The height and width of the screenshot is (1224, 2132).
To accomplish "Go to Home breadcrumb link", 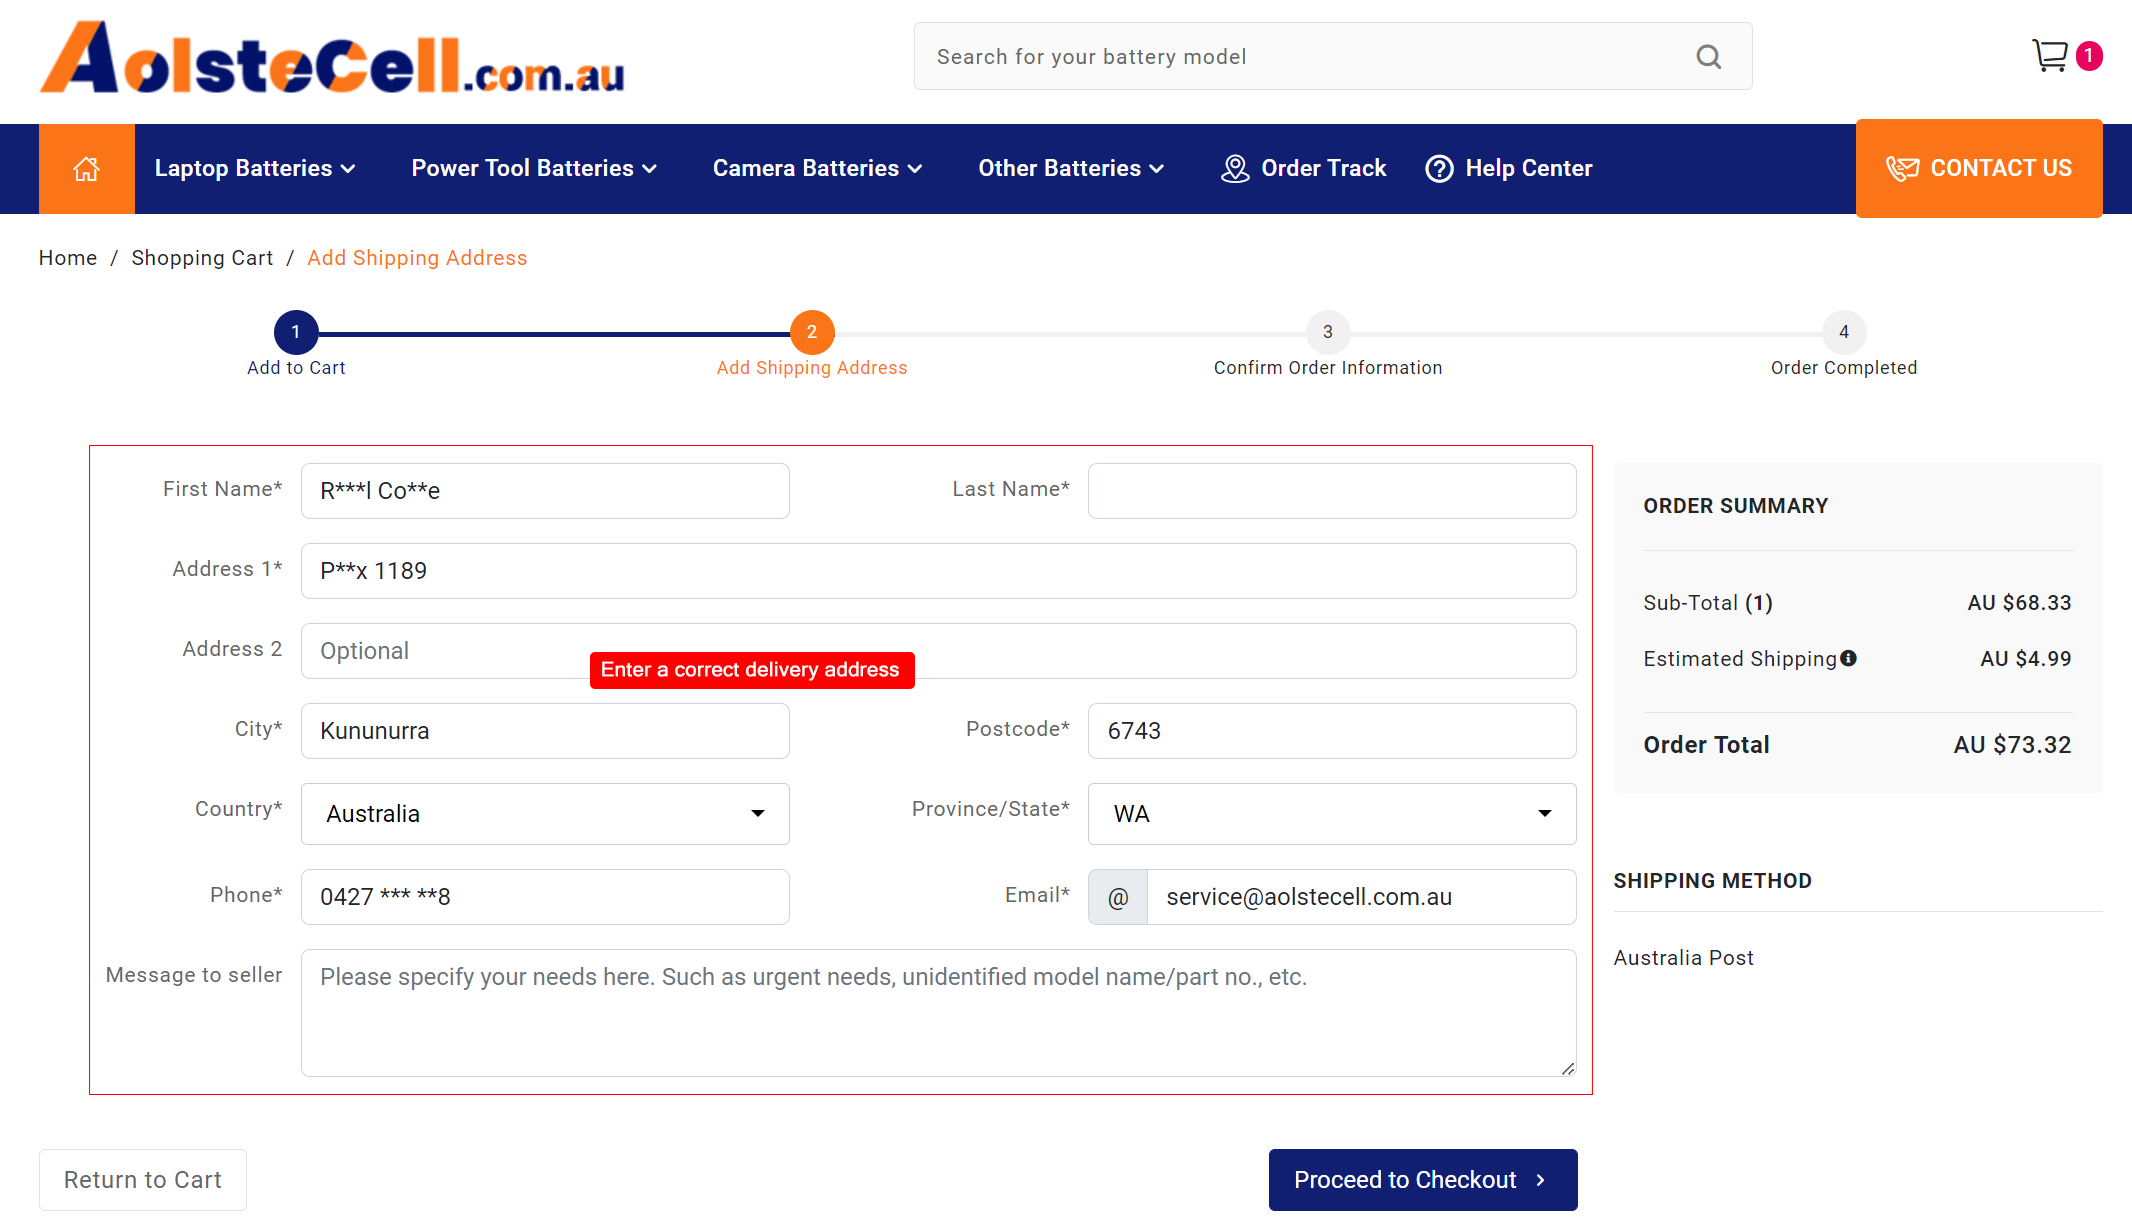I will pos(68,258).
